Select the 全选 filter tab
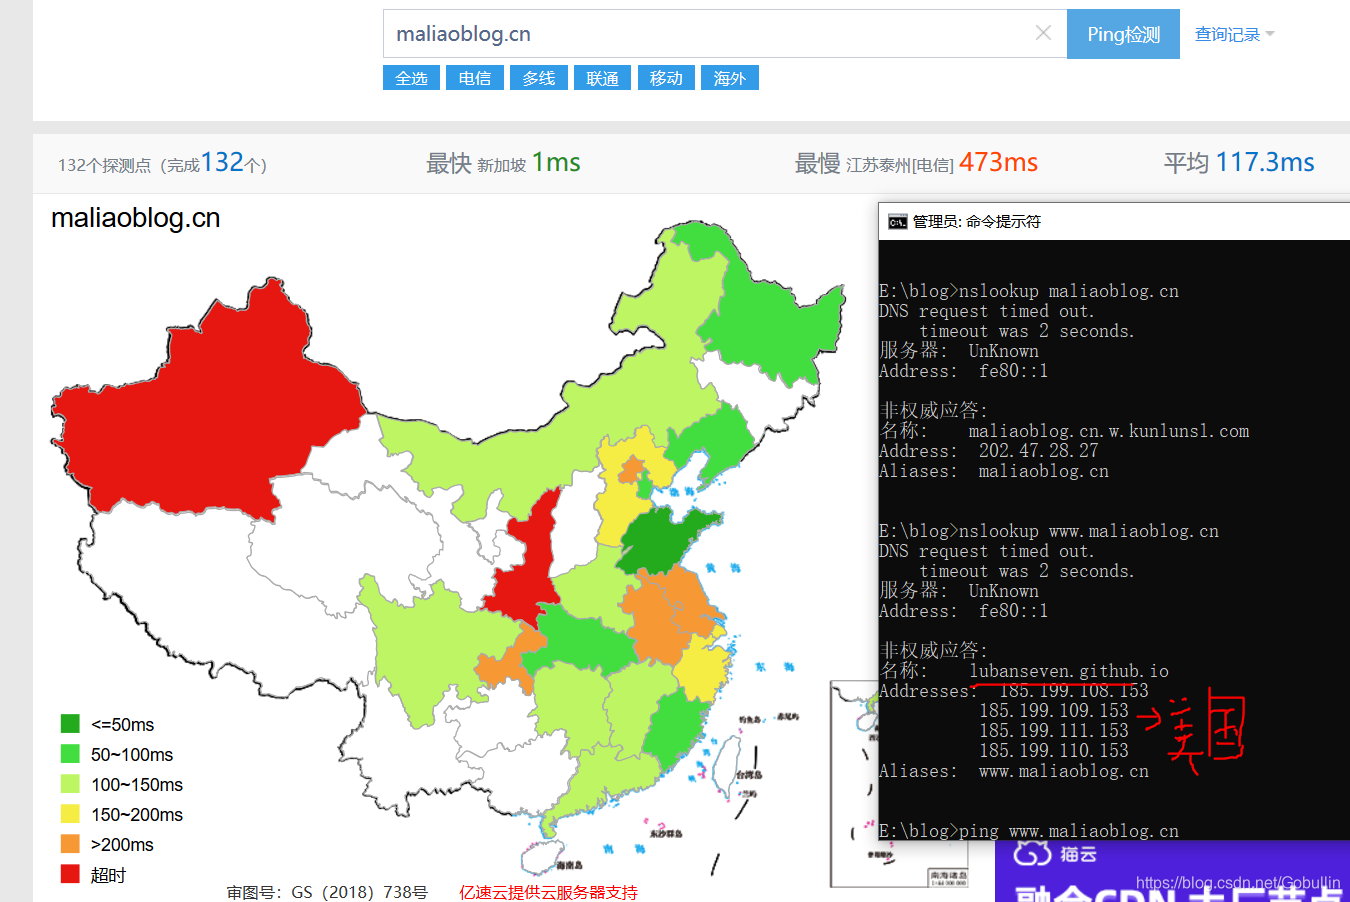This screenshot has height=902, width=1350. point(411,78)
